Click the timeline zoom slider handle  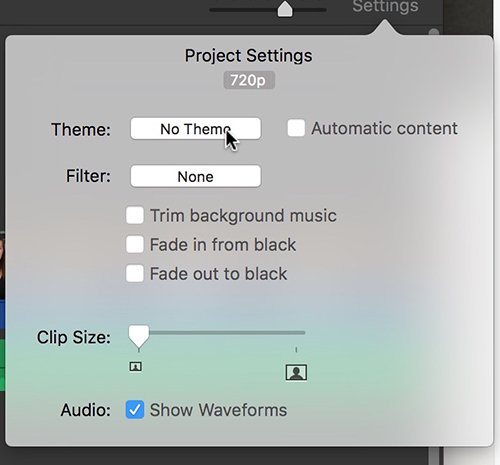click(x=285, y=9)
